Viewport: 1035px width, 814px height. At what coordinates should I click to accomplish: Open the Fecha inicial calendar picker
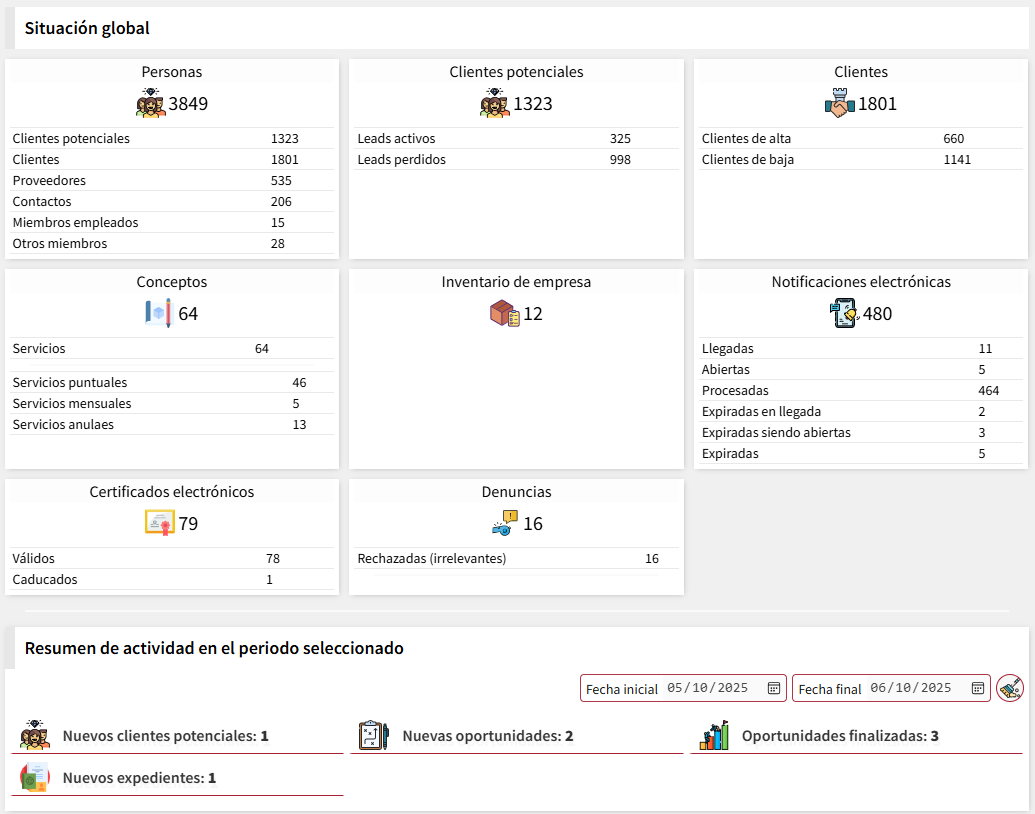tap(773, 688)
